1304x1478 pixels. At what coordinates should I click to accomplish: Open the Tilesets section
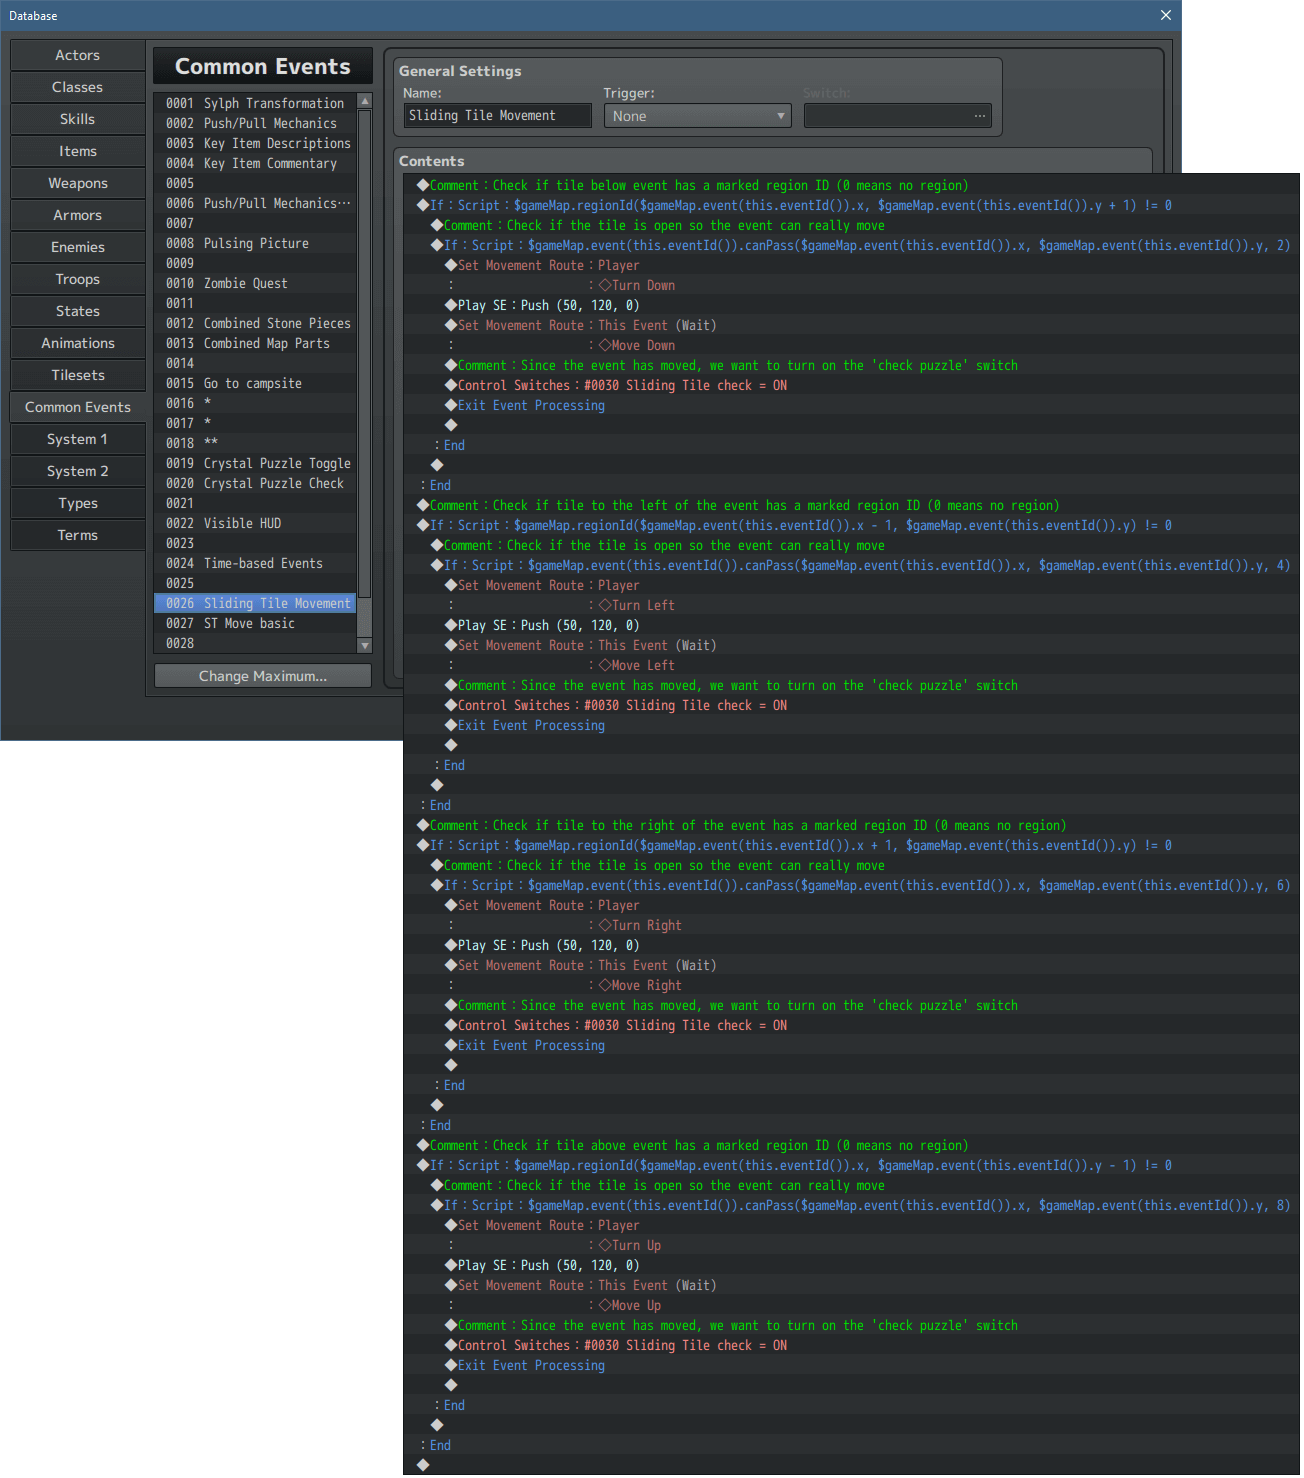click(77, 375)
